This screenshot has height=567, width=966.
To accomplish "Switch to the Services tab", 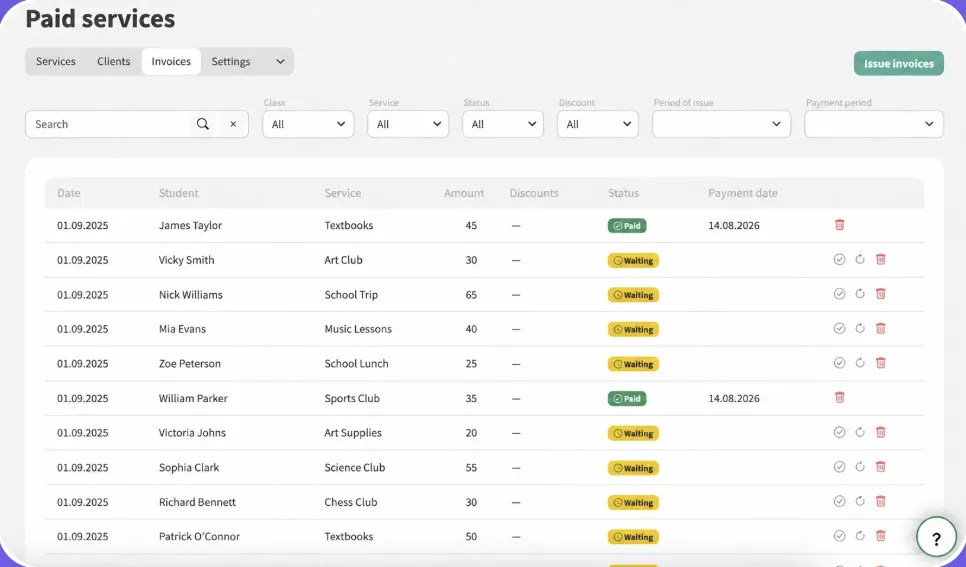I will click(x=55, y=62).
